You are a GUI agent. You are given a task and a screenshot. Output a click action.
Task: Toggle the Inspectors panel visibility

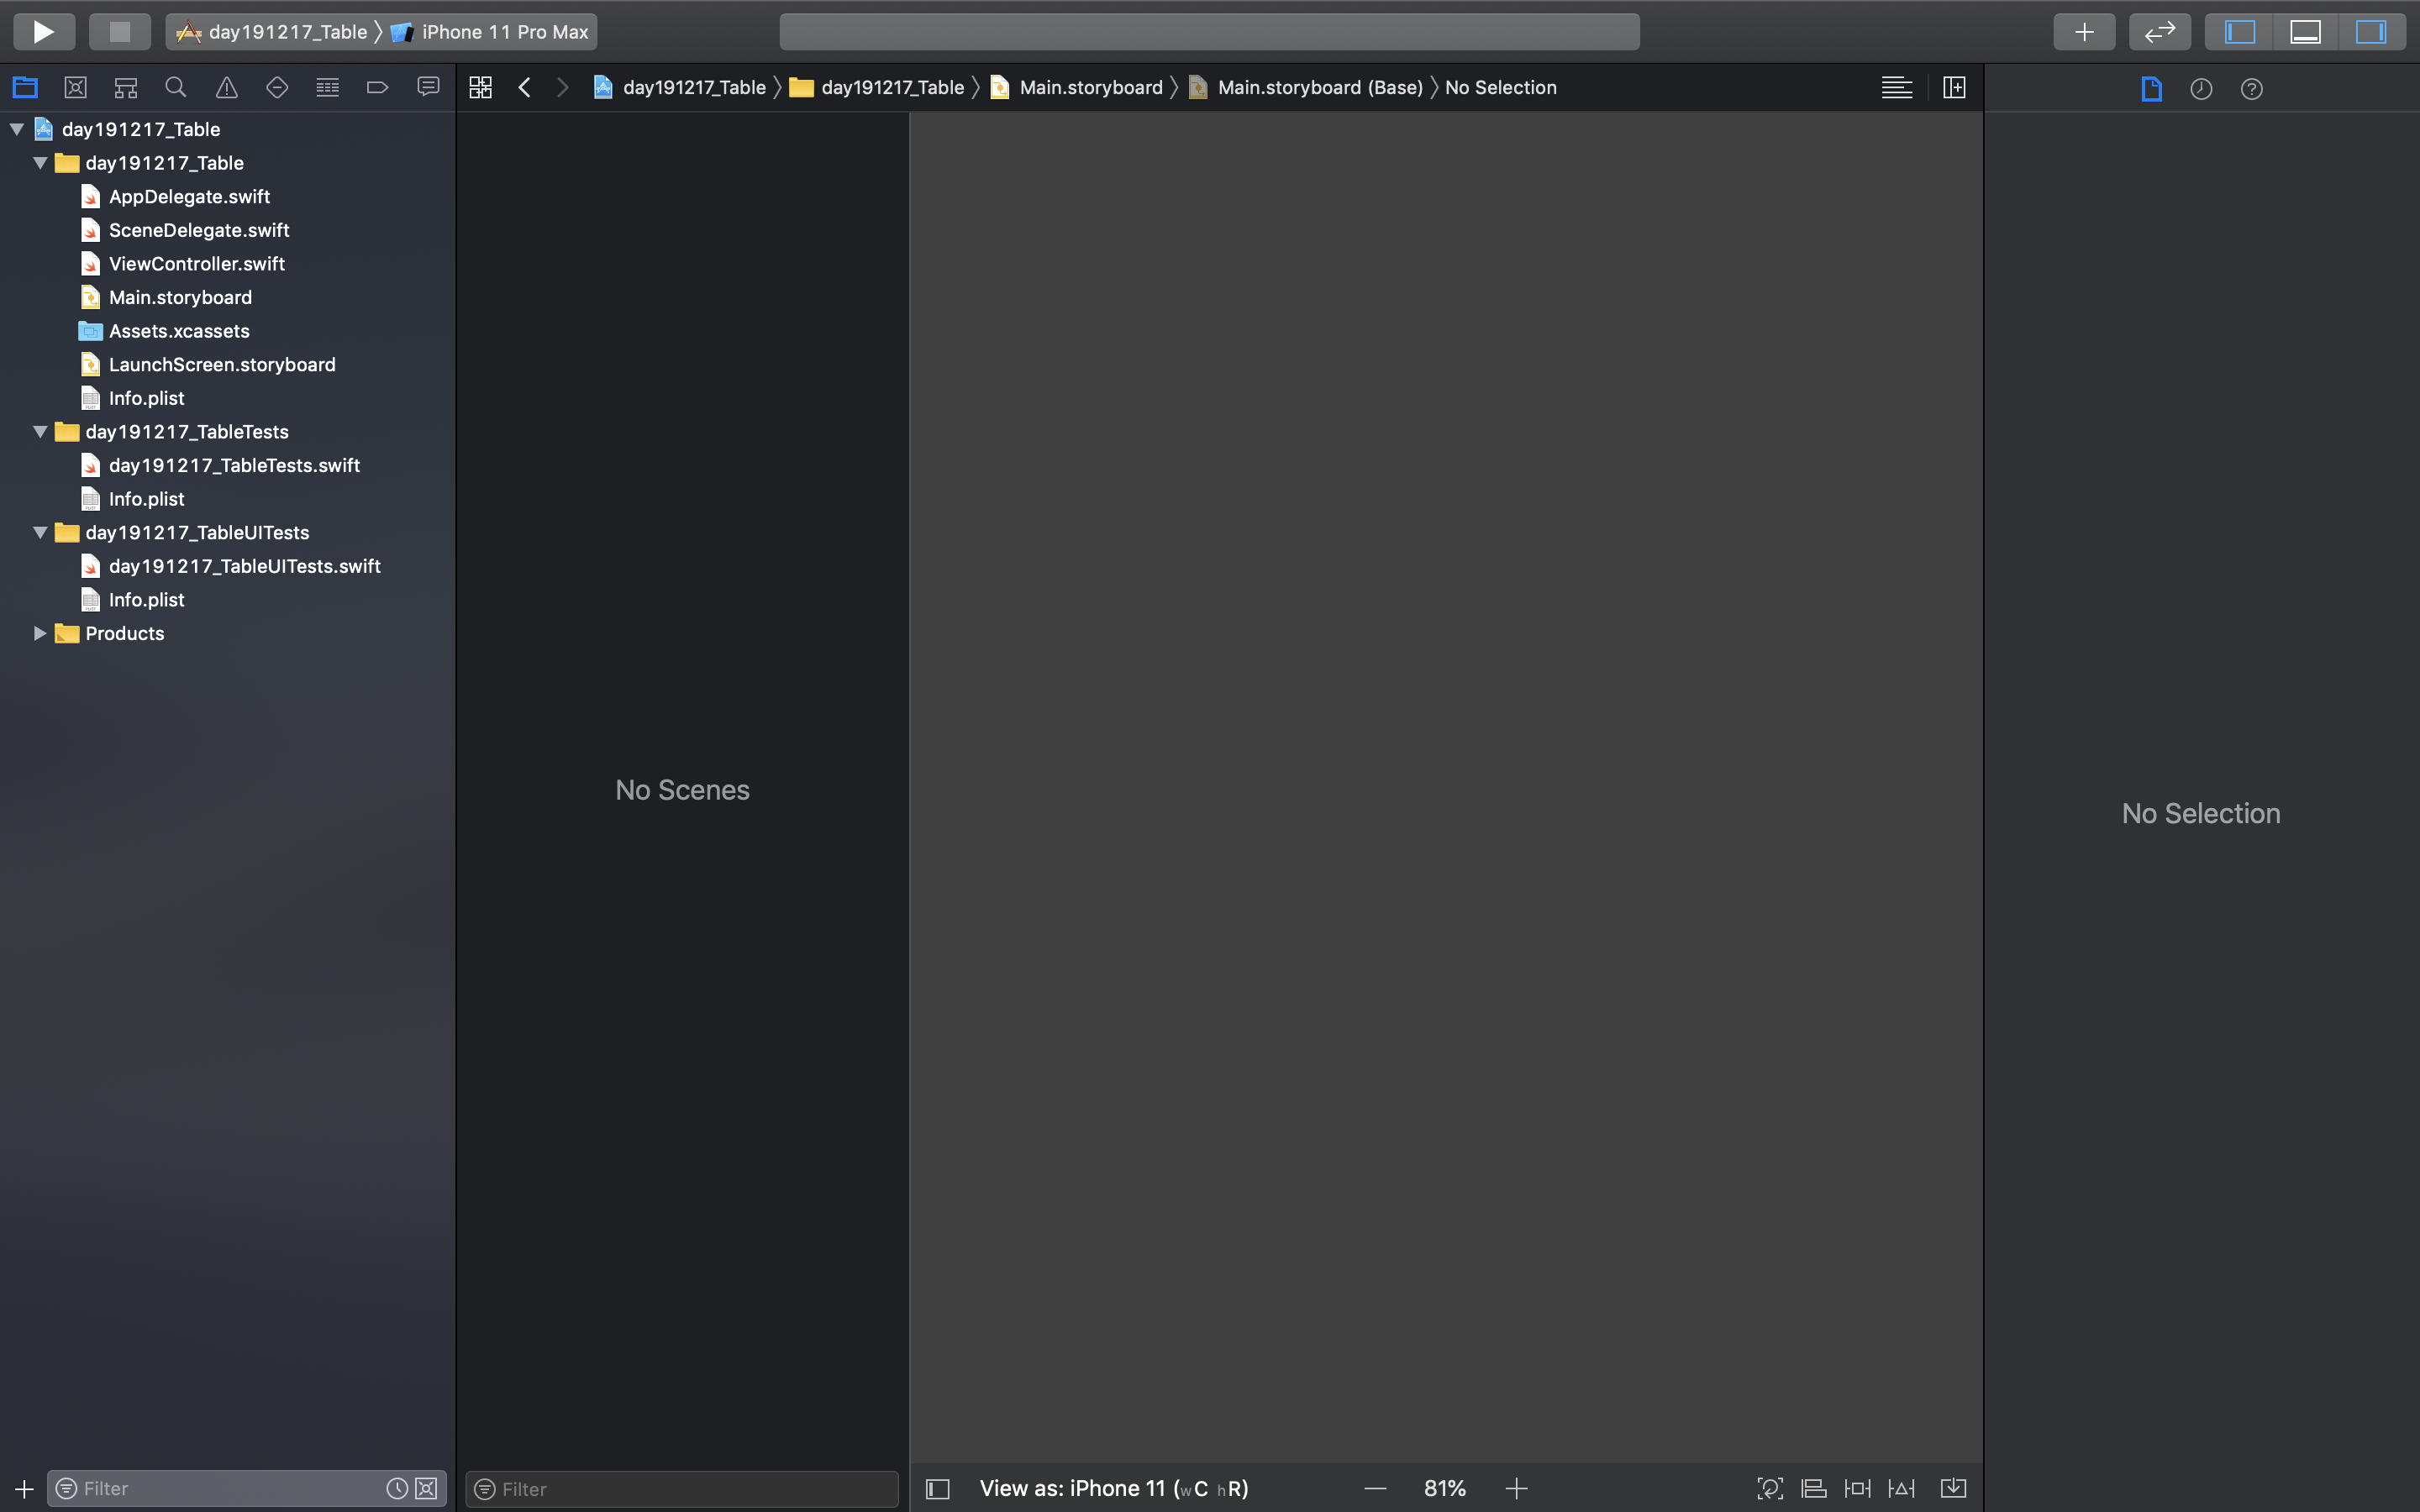[2370, 32]
